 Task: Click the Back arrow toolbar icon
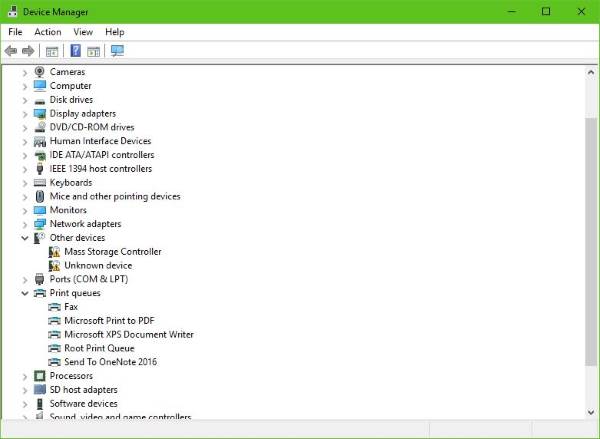point(11,51)
